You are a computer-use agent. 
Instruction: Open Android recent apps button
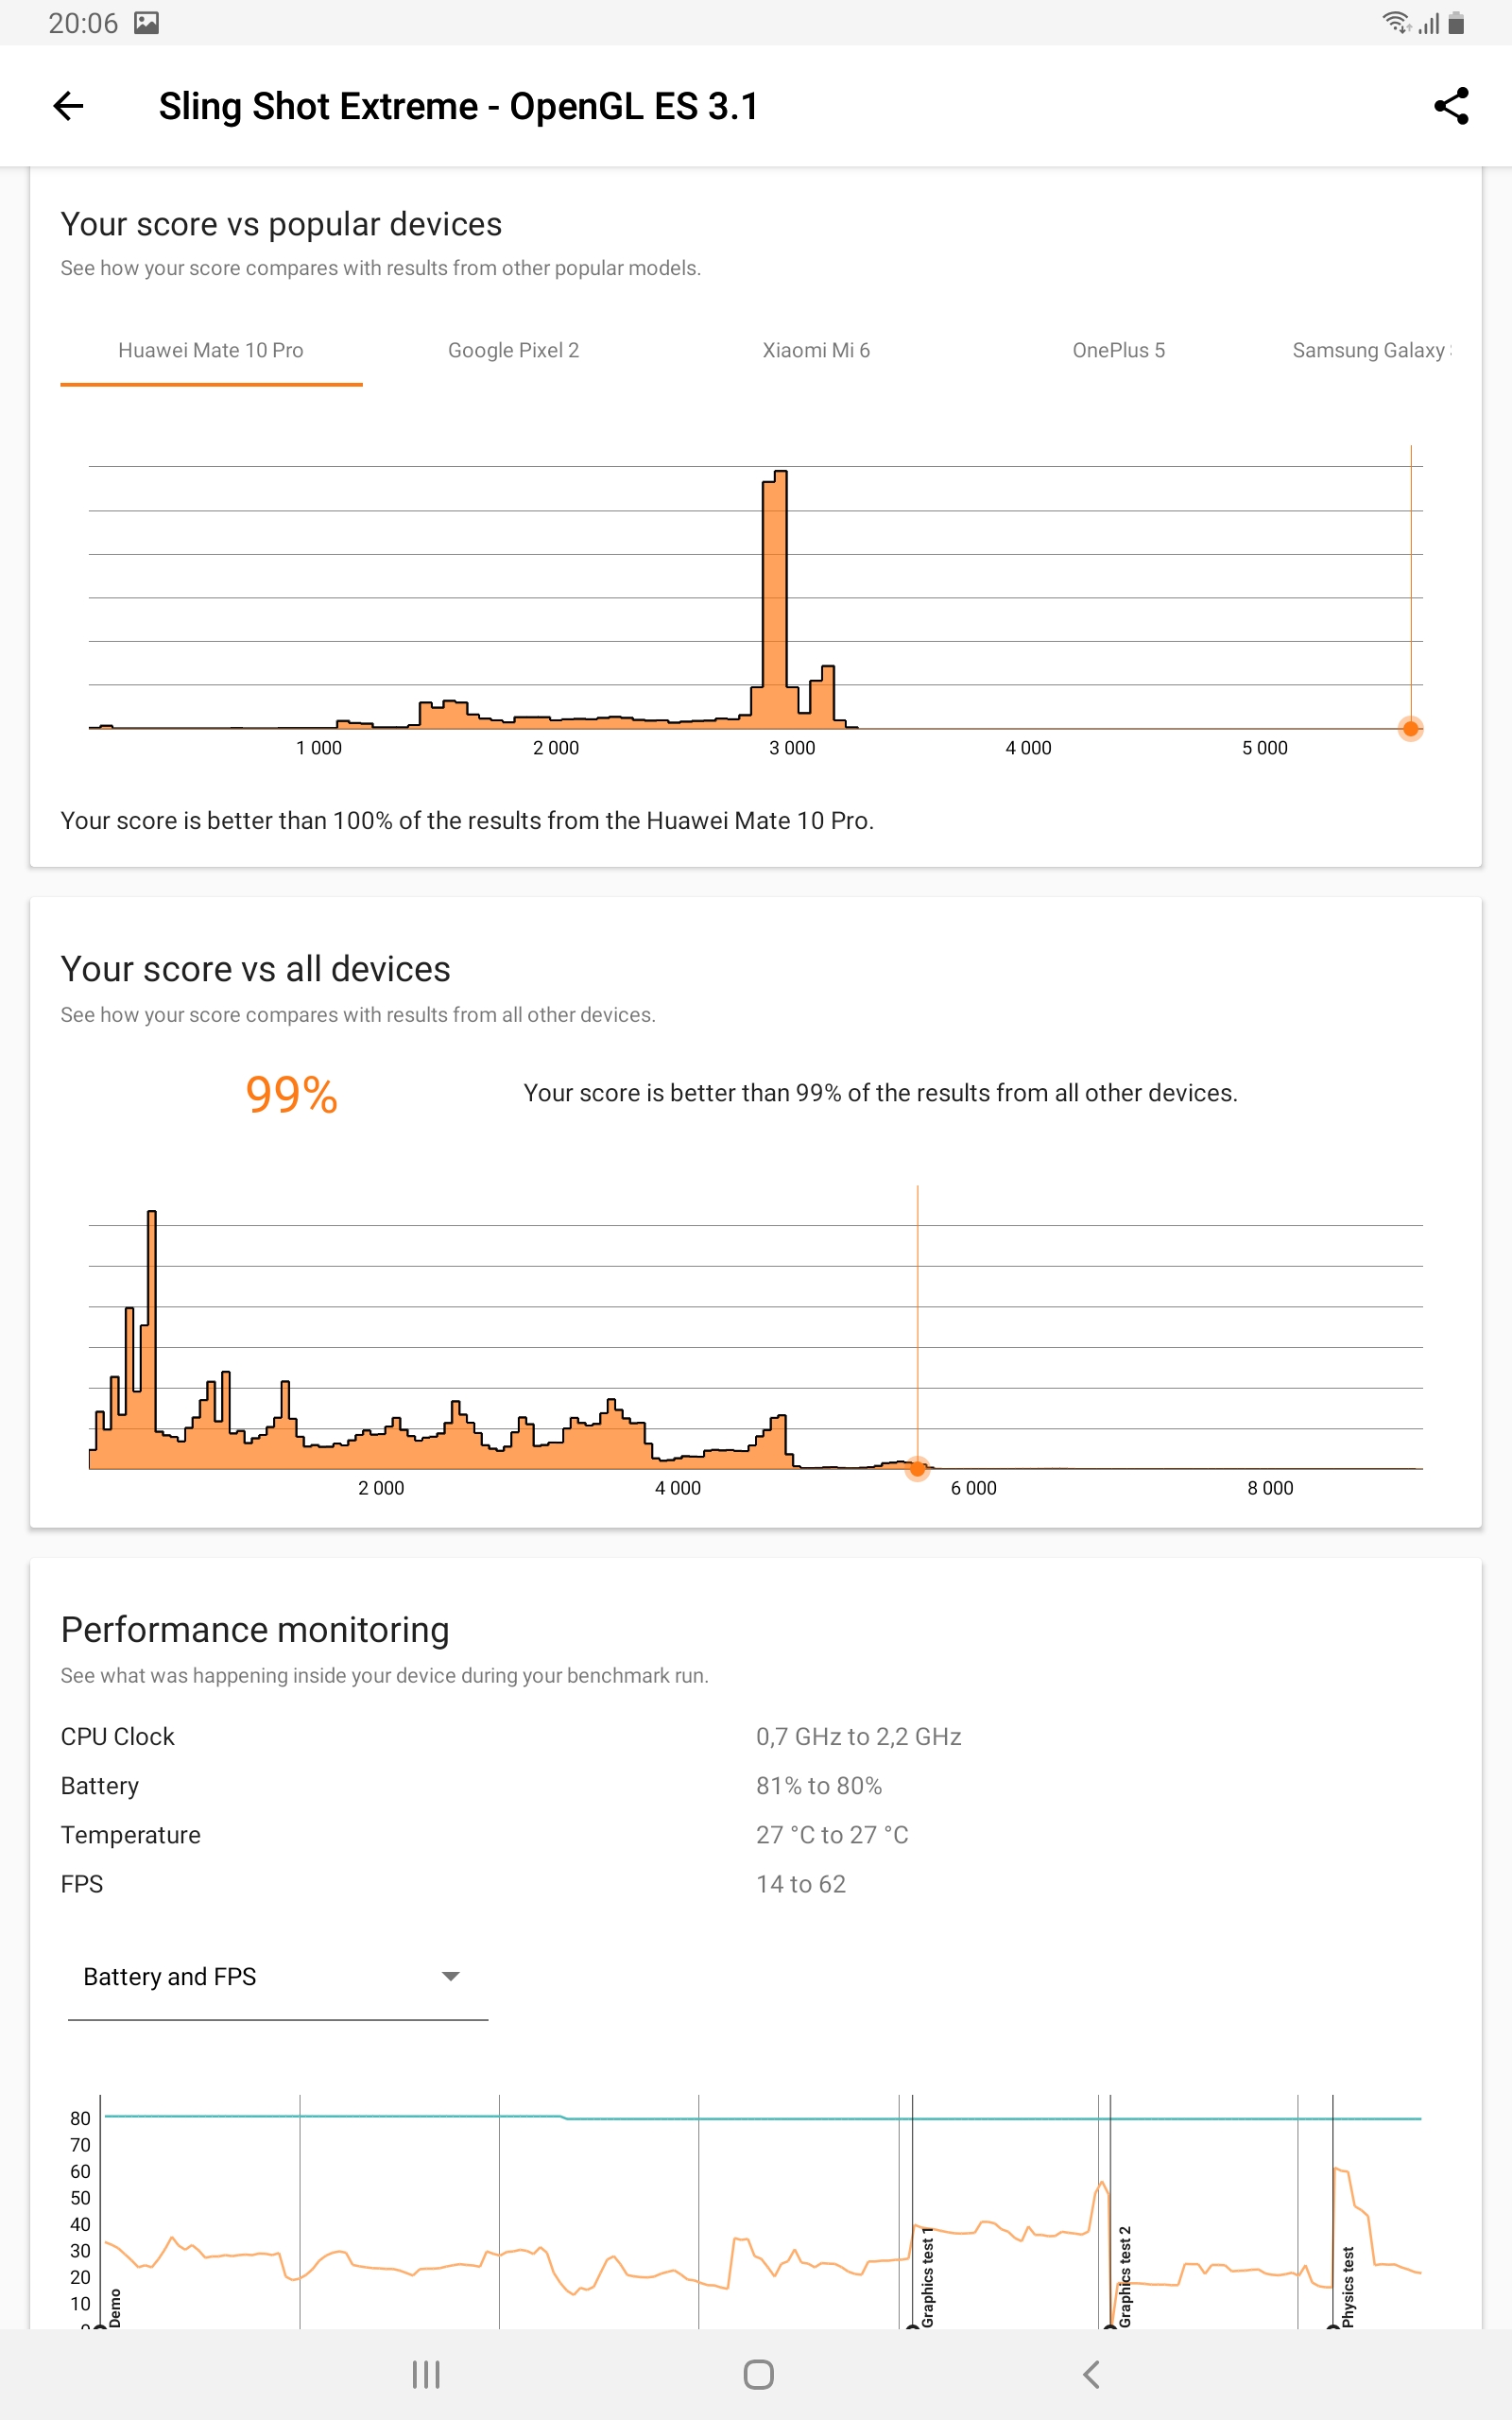click(x=426, y=2374)
